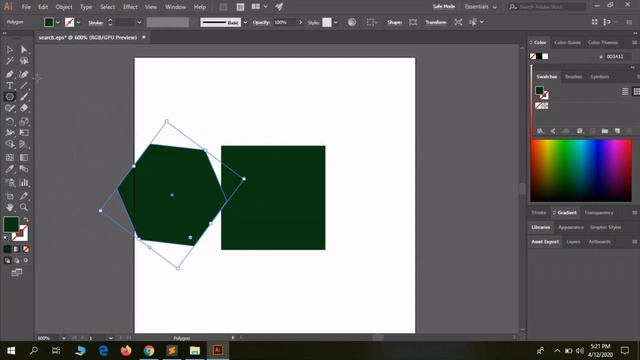Screen dimensions: 640x360
Task: Select the Artboard tool
Action: coord(9,196)
